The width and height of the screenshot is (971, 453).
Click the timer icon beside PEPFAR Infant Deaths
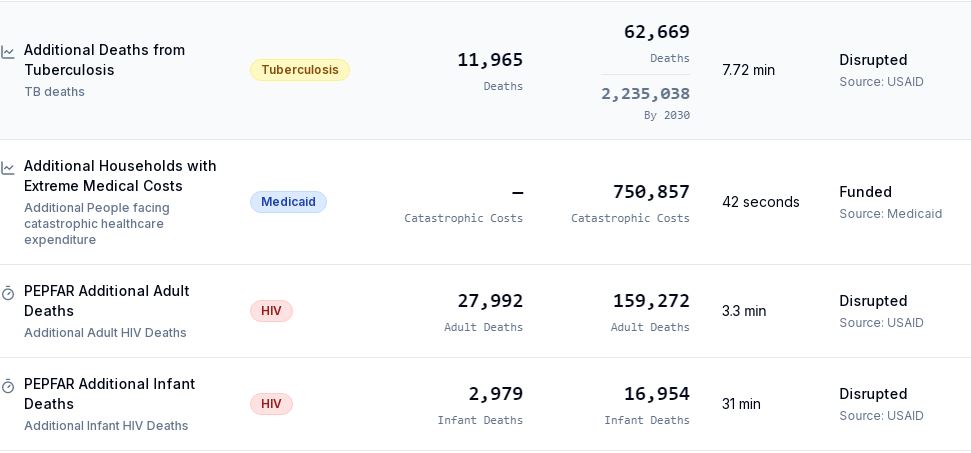coord(7,386)
